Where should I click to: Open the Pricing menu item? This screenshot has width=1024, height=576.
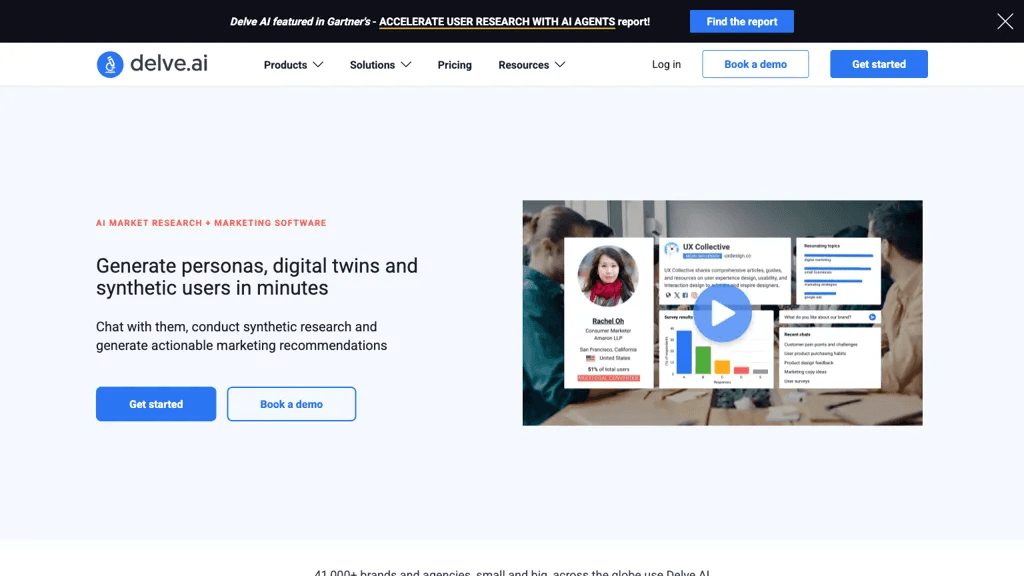click(x=455, y=65)
